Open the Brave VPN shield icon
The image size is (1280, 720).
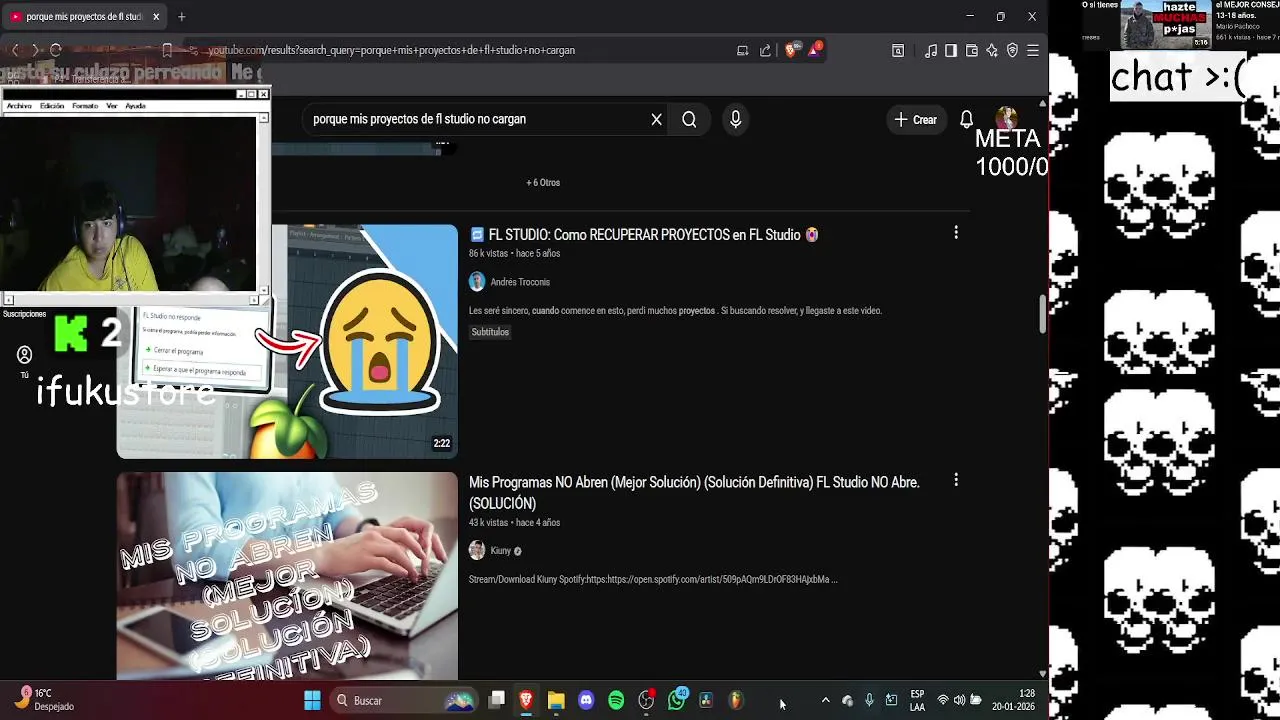pos(1012,50)
